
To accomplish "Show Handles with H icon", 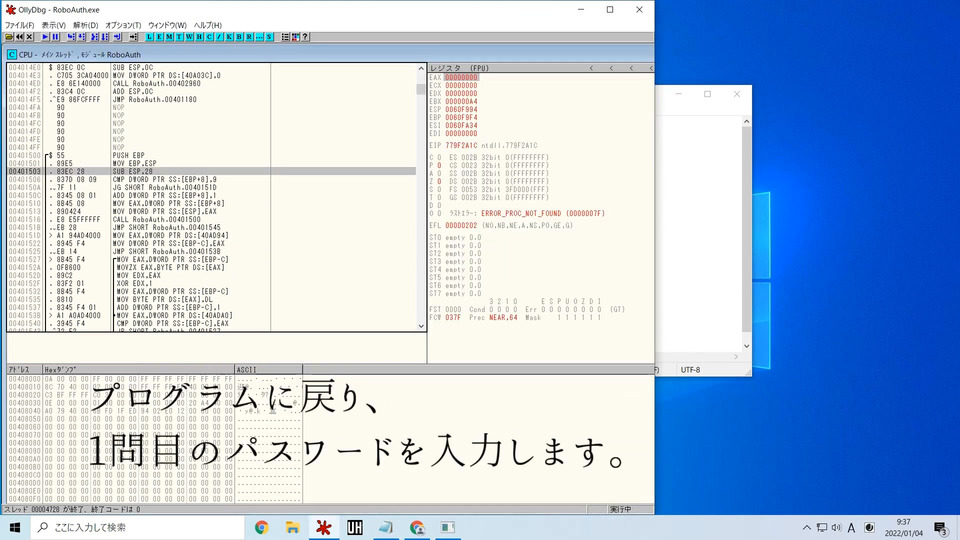I will click(x=199, y=37).
